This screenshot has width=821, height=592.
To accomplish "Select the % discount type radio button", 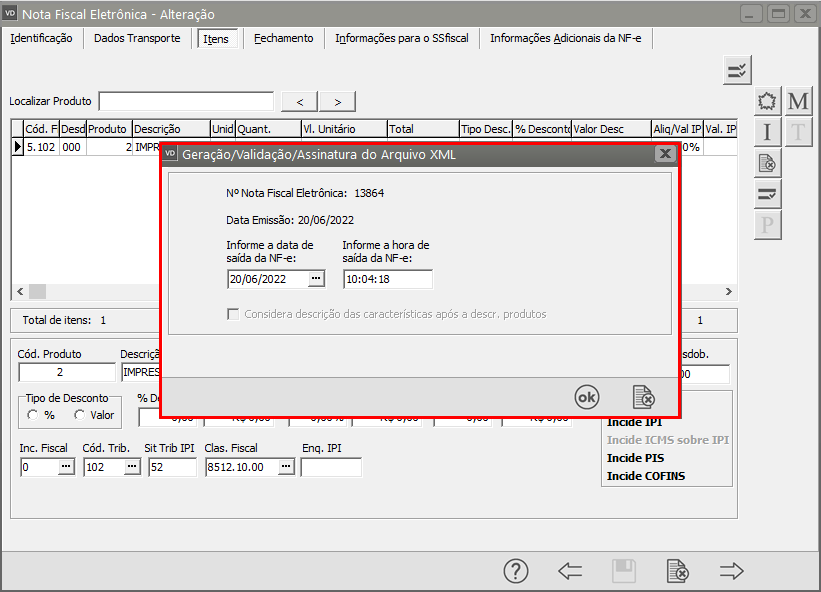I will point(34,415).
